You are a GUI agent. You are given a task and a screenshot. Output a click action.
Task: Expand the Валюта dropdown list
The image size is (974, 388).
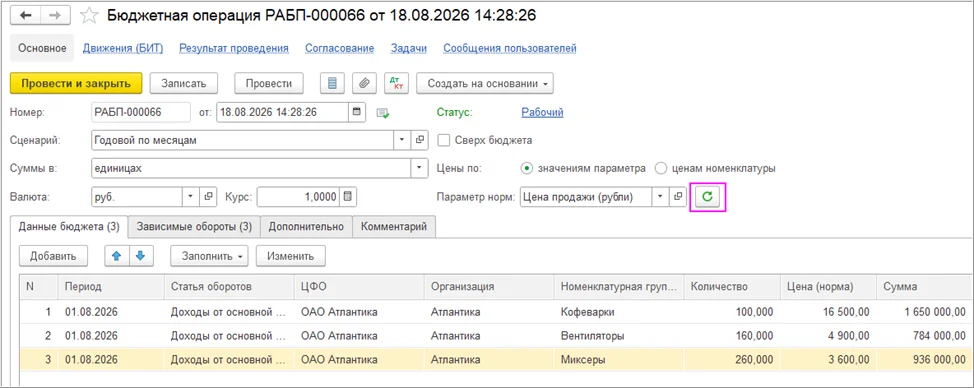click(x=191, y=197)
